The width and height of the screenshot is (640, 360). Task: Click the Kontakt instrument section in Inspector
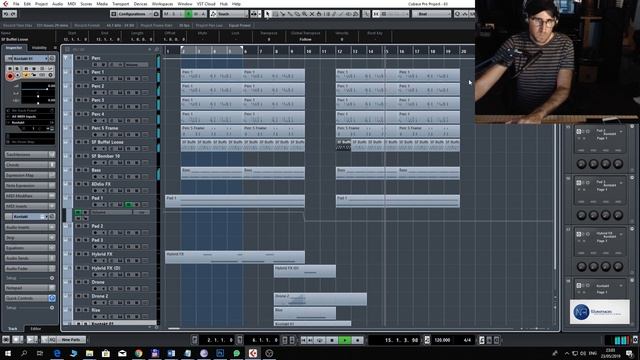30,217
